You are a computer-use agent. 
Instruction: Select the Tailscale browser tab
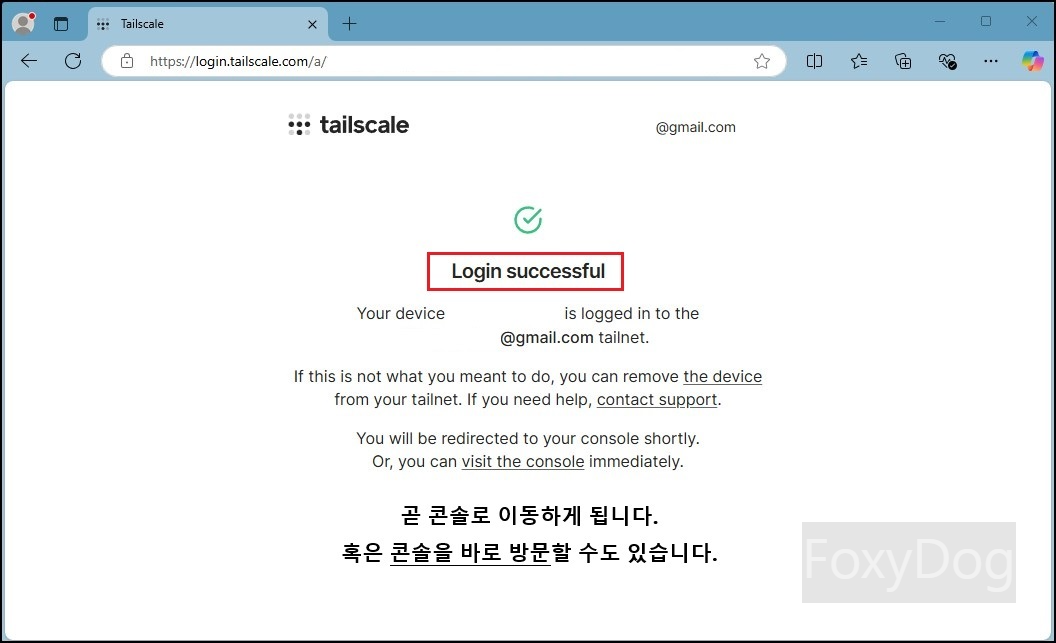207,24
